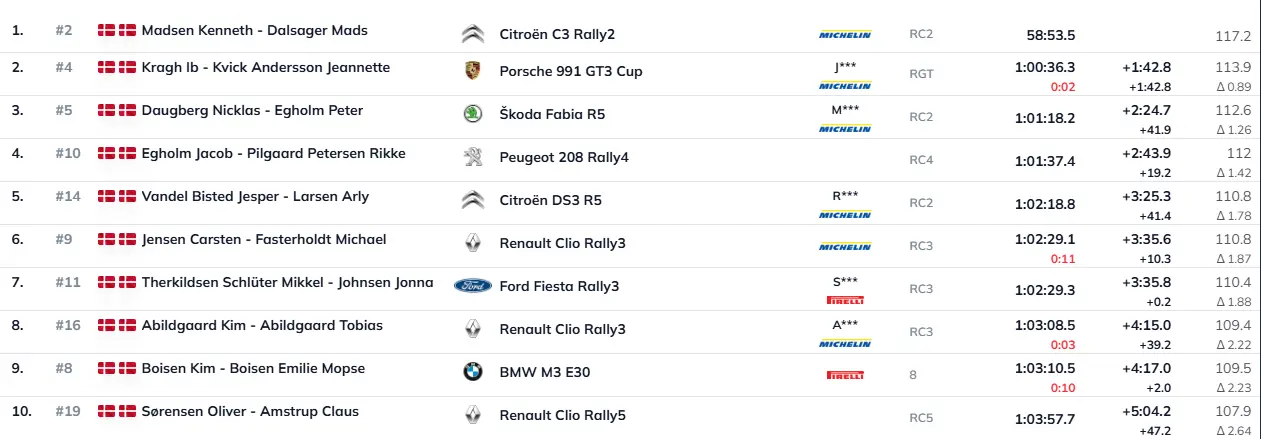Click the Citroën logo beside C3 Rally2

(473, 35)
